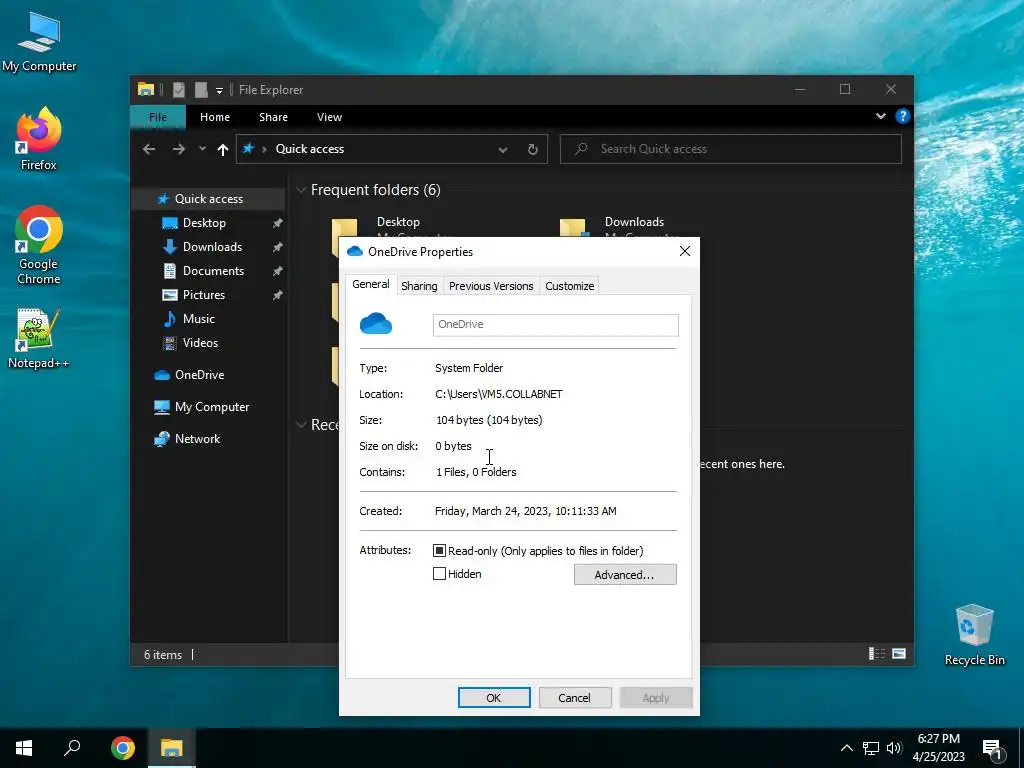Close the OneDrive Properties dialog

[x=684, y=251]
